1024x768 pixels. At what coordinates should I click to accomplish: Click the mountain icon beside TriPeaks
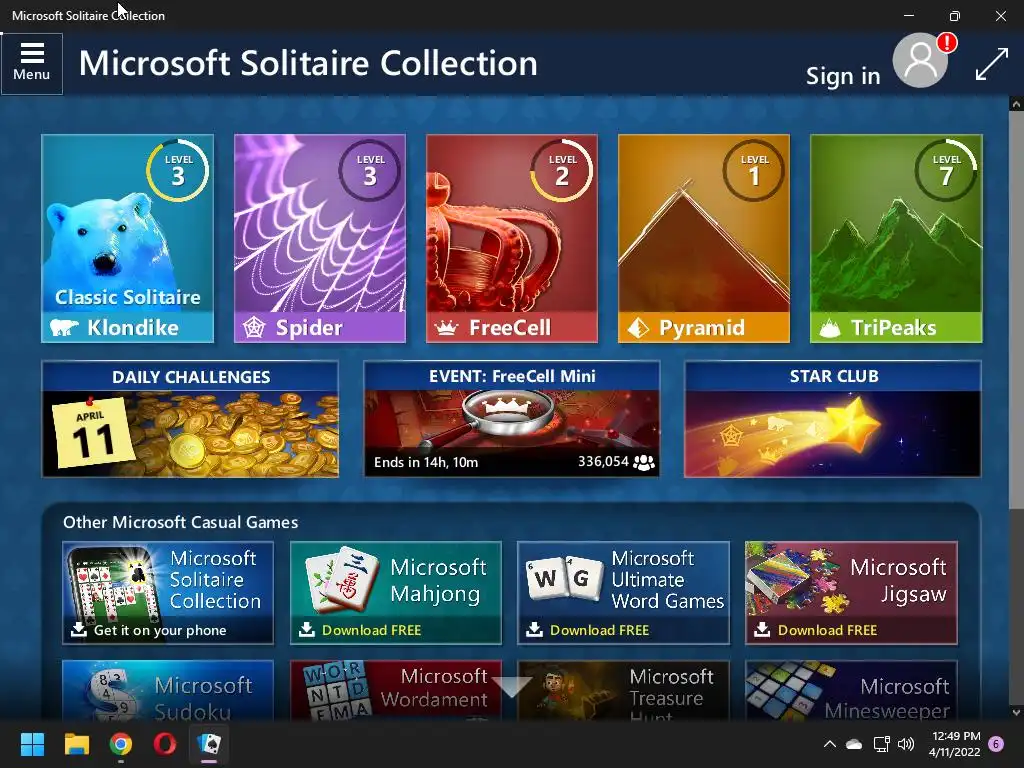coord(830,327)
